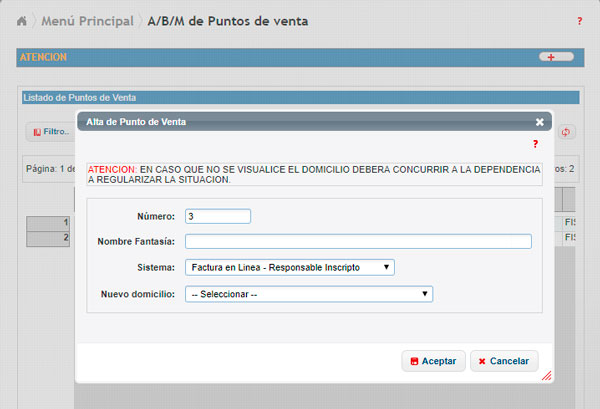Open the Sistema dropdown
The height and width of the screenshot is (409, 600).
(290, 267)
